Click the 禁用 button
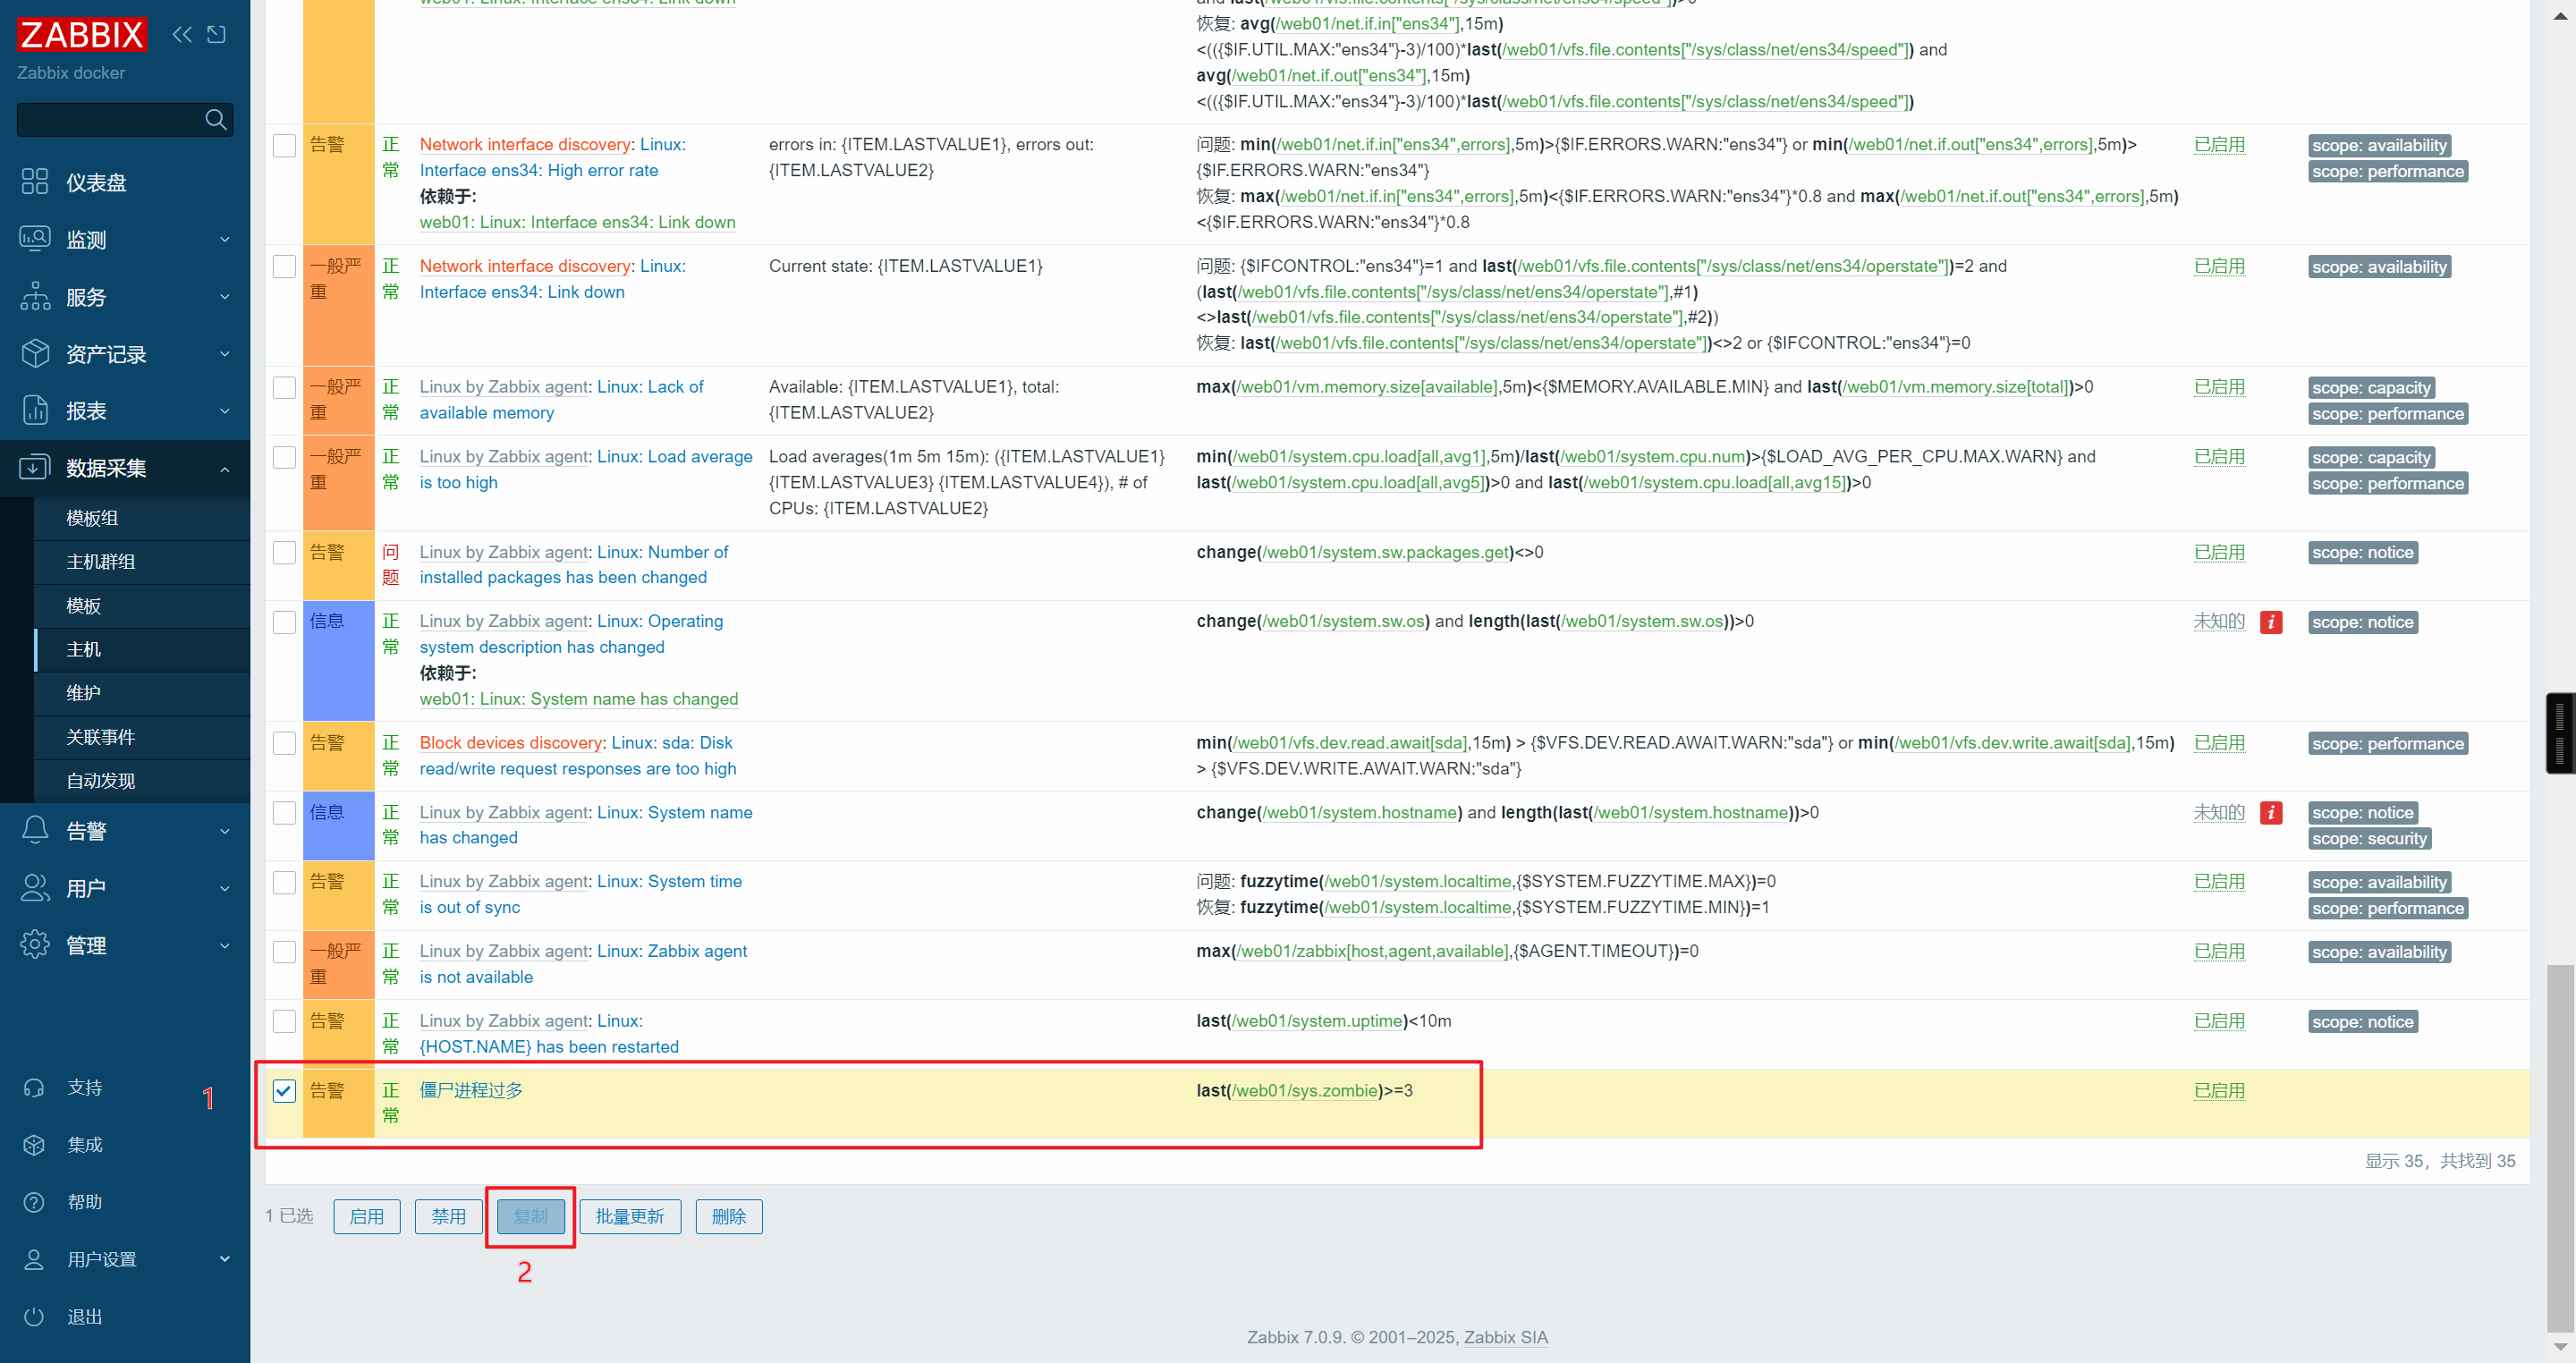This screenshot has width=2576, height=1363. [x=449, y=1217]
